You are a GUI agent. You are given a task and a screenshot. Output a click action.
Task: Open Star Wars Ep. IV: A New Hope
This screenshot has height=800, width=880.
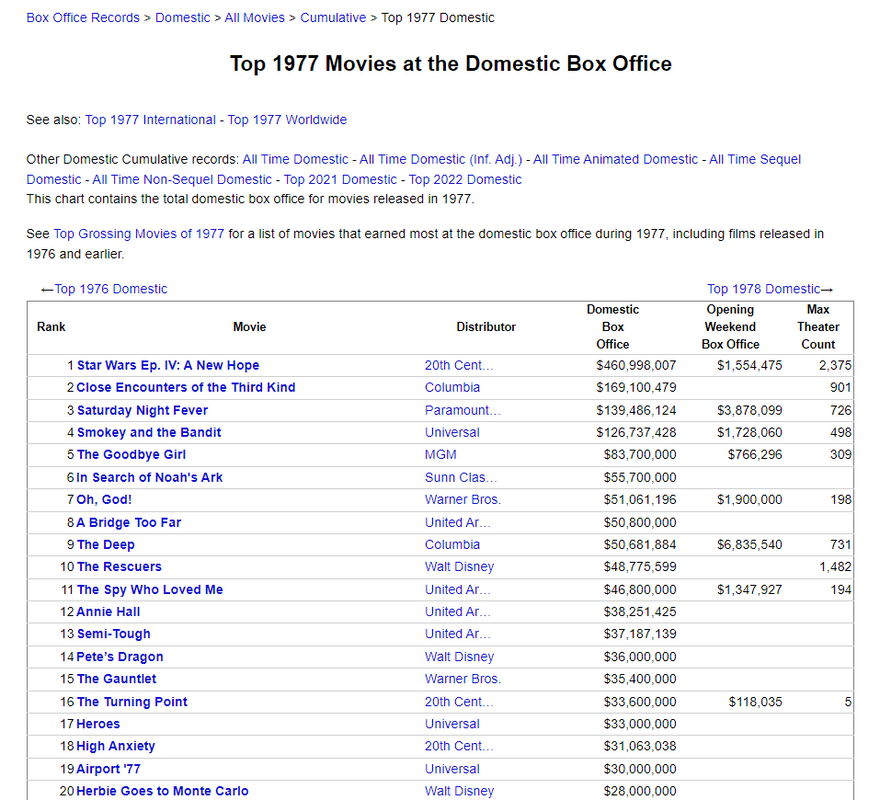tap(168, 365)
